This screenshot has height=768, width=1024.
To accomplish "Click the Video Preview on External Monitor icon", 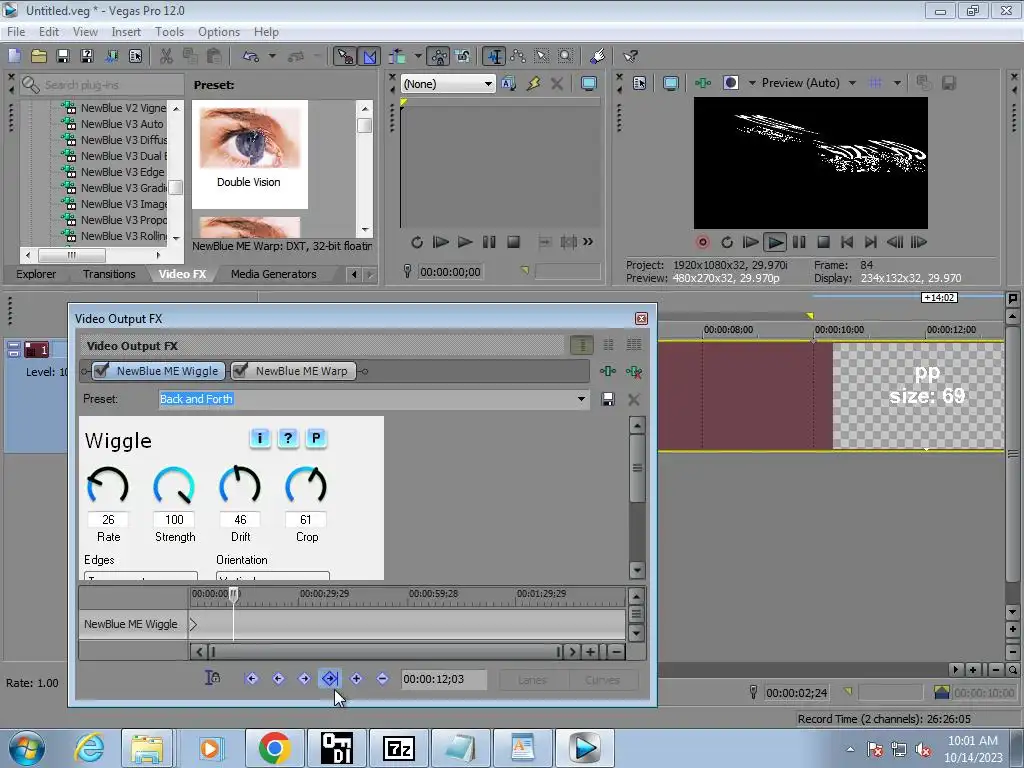I will click(x=671, y=83).
